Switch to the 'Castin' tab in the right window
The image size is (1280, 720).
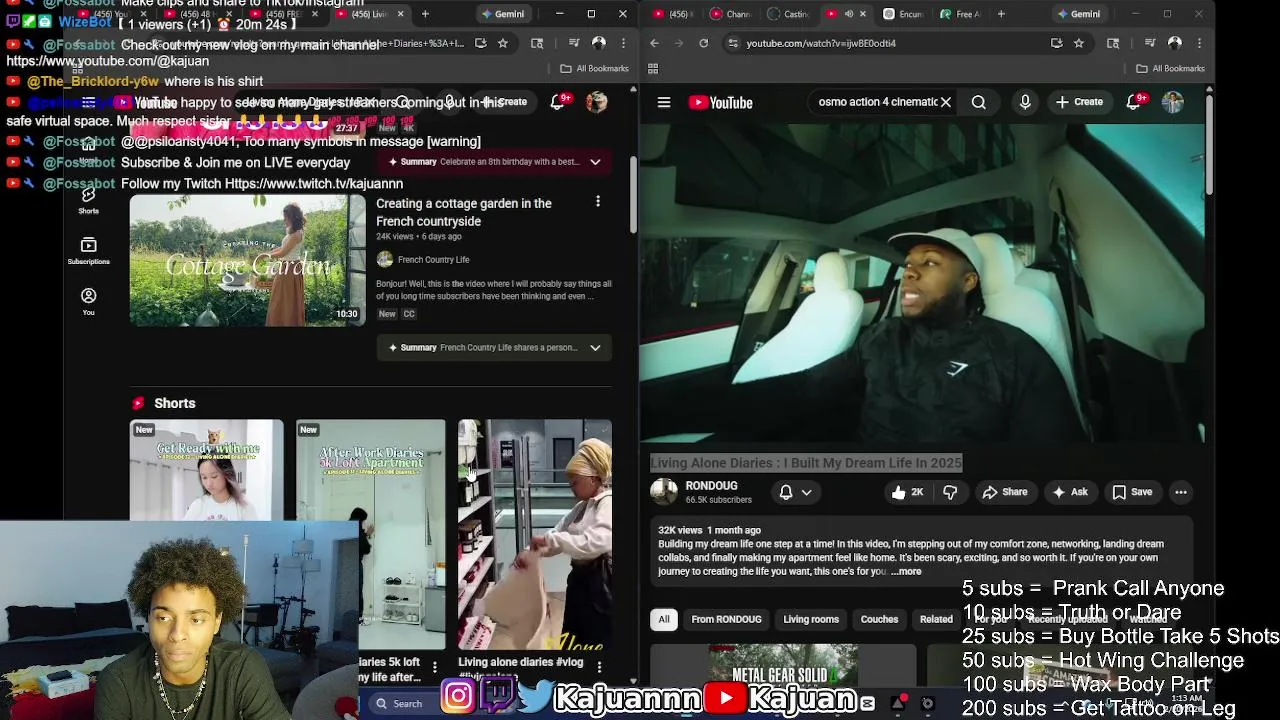(789, 14)
